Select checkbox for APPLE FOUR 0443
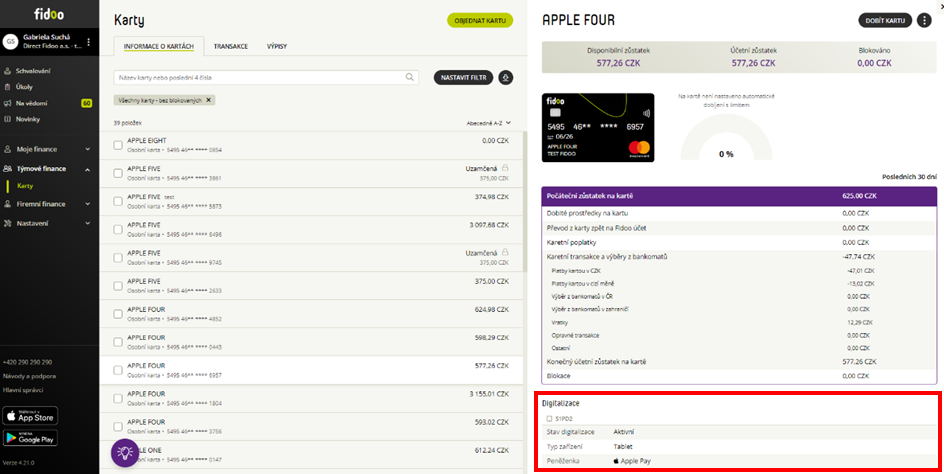This screenshot has width=944, height=474. click(118, 342)
